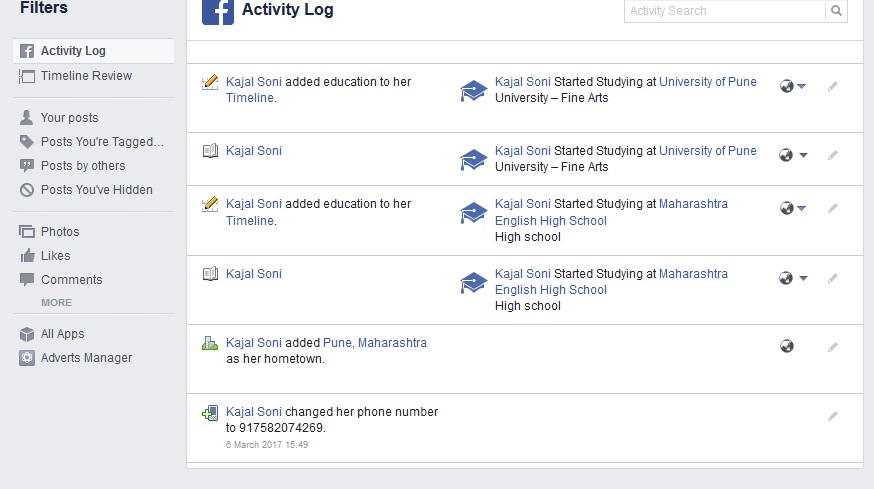Screen dimensions: 874x489
Task: Click the Posts by others quote icon
Action: pos(26,166)
